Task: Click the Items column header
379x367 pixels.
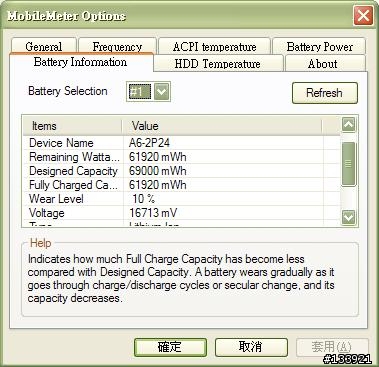Action: point(72,126)
